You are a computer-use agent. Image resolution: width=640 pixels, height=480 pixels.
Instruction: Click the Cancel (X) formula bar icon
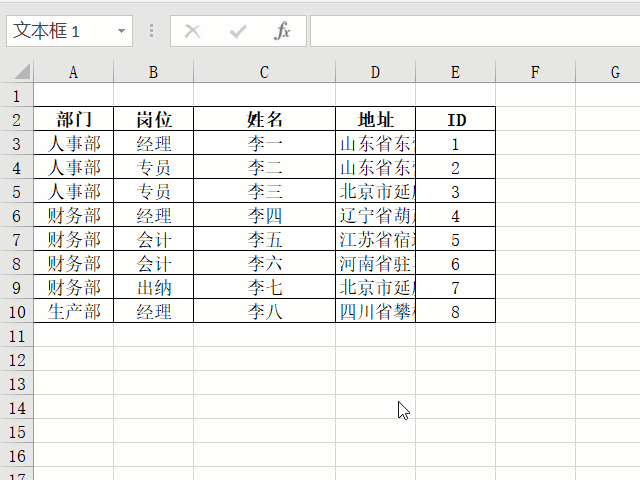click(192, 31)
